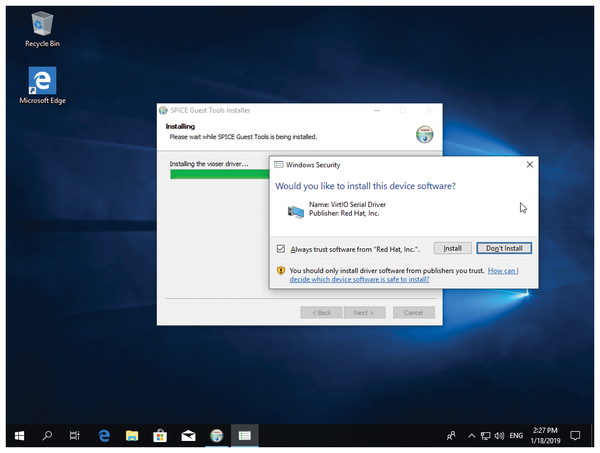This screenshot has width=600, height=453.
Task: Close the Windows Security dialog
Action: coord(530,165)
